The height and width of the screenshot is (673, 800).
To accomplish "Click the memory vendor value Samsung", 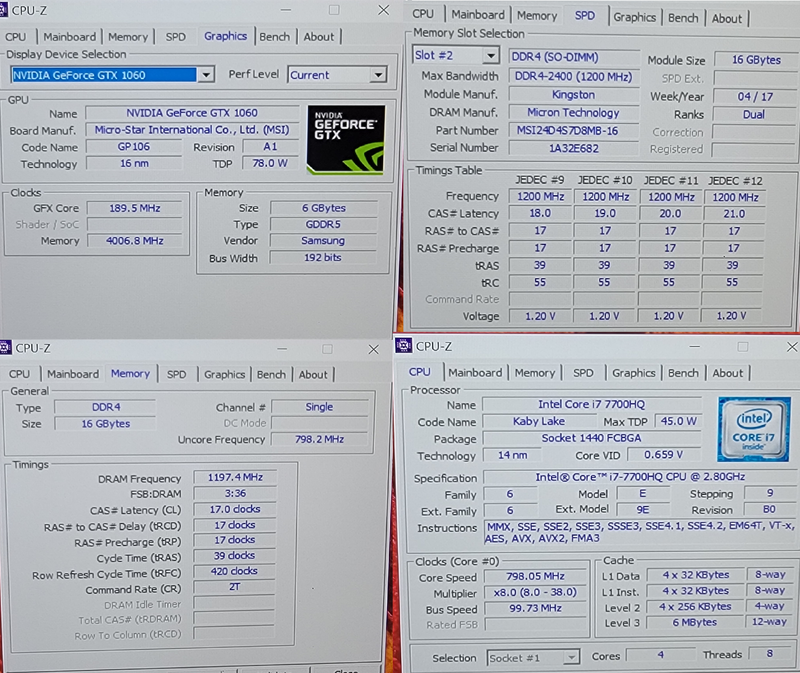I will click(323, 241).
